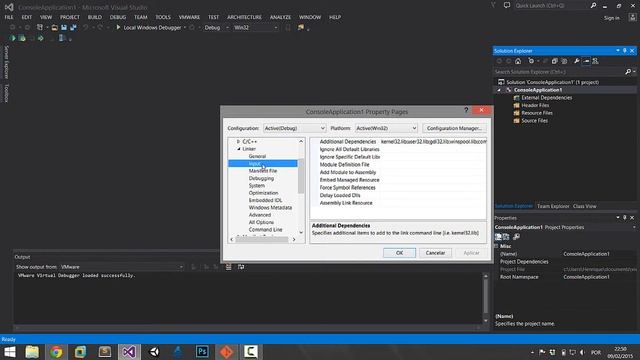Screen dimensions: 640x360
Task: Collapse the Misc category in Properties panel
Action: tap(497, 246)
